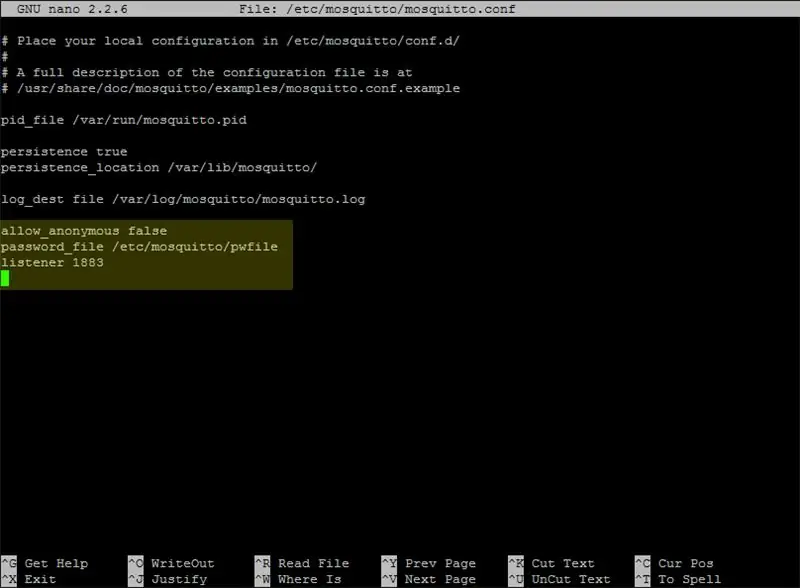Click the path /var/run/mosquitto.pid
The width and height of the screenshot is (800, 588).
coord(159,120)
